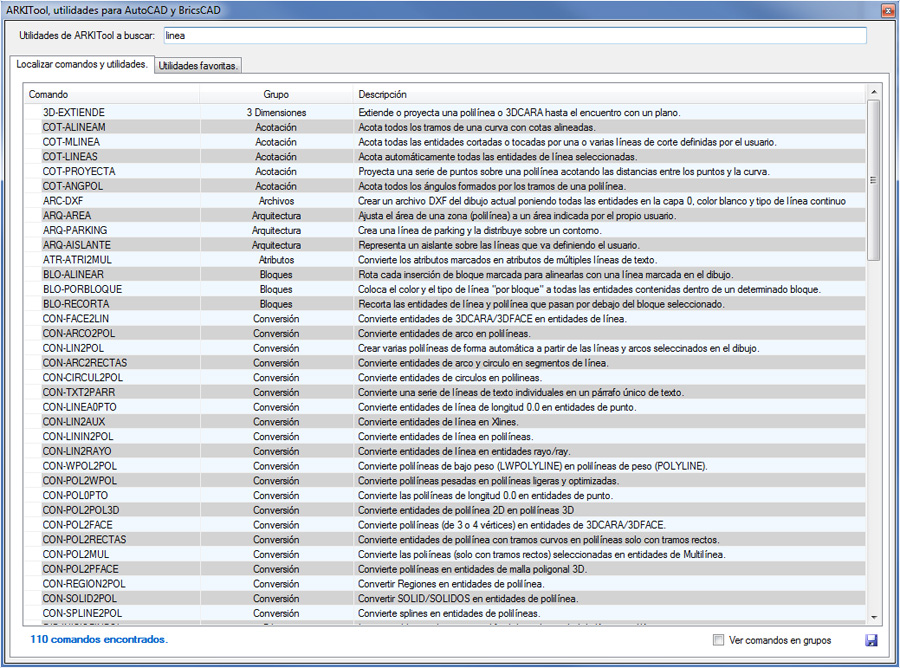Screen dimensions: 900x668
Task: Enable the 'Ver comandos en grupos' checkbox
Action: tap(718, 640)
